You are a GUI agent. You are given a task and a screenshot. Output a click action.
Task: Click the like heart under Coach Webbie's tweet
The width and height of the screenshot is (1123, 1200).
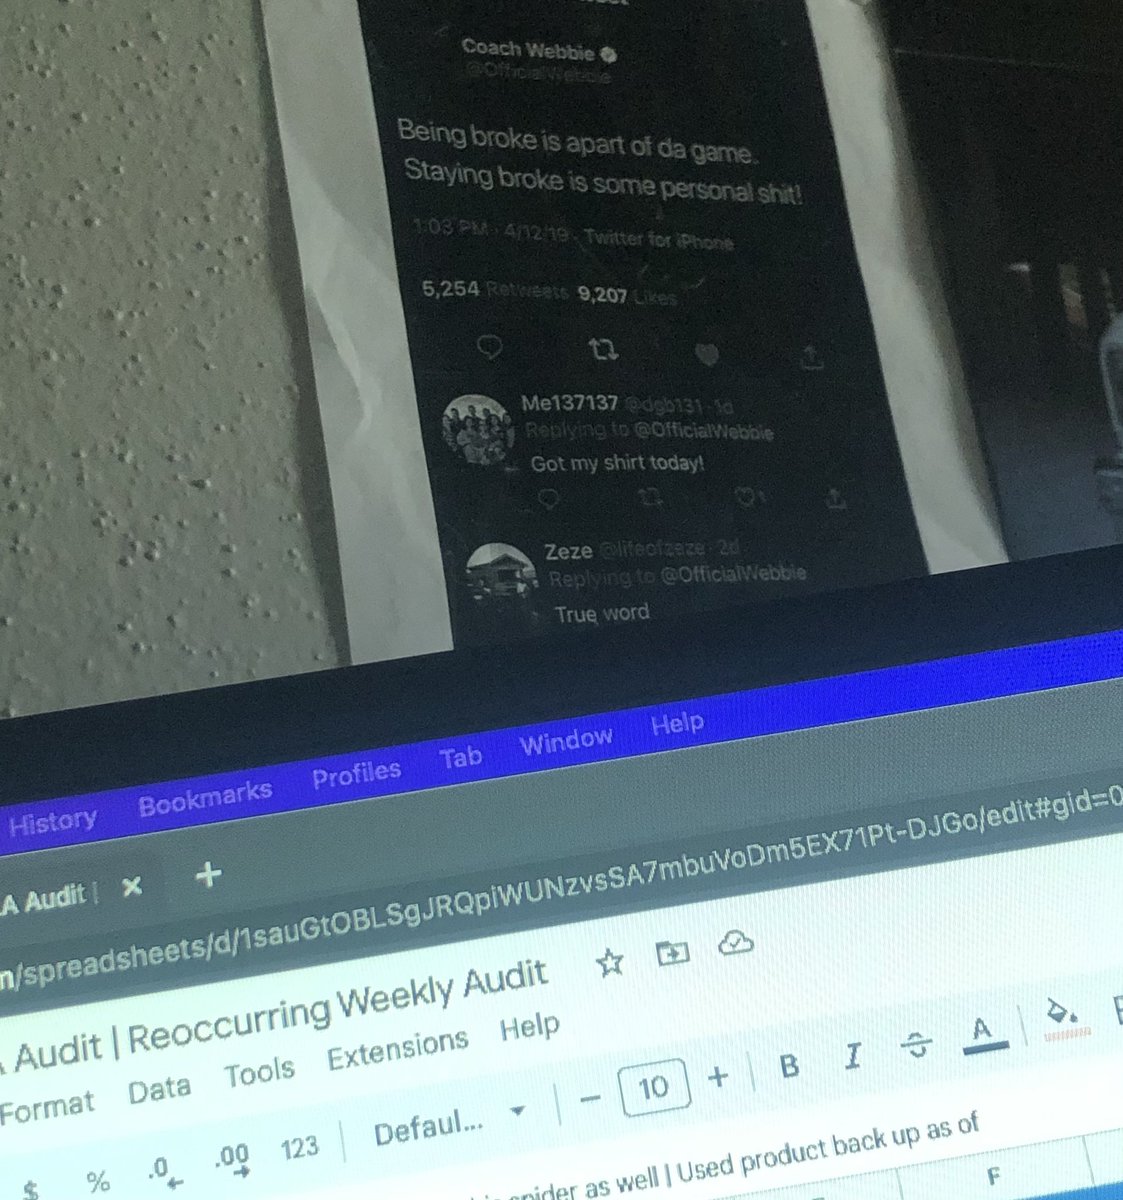coord(707,353)
